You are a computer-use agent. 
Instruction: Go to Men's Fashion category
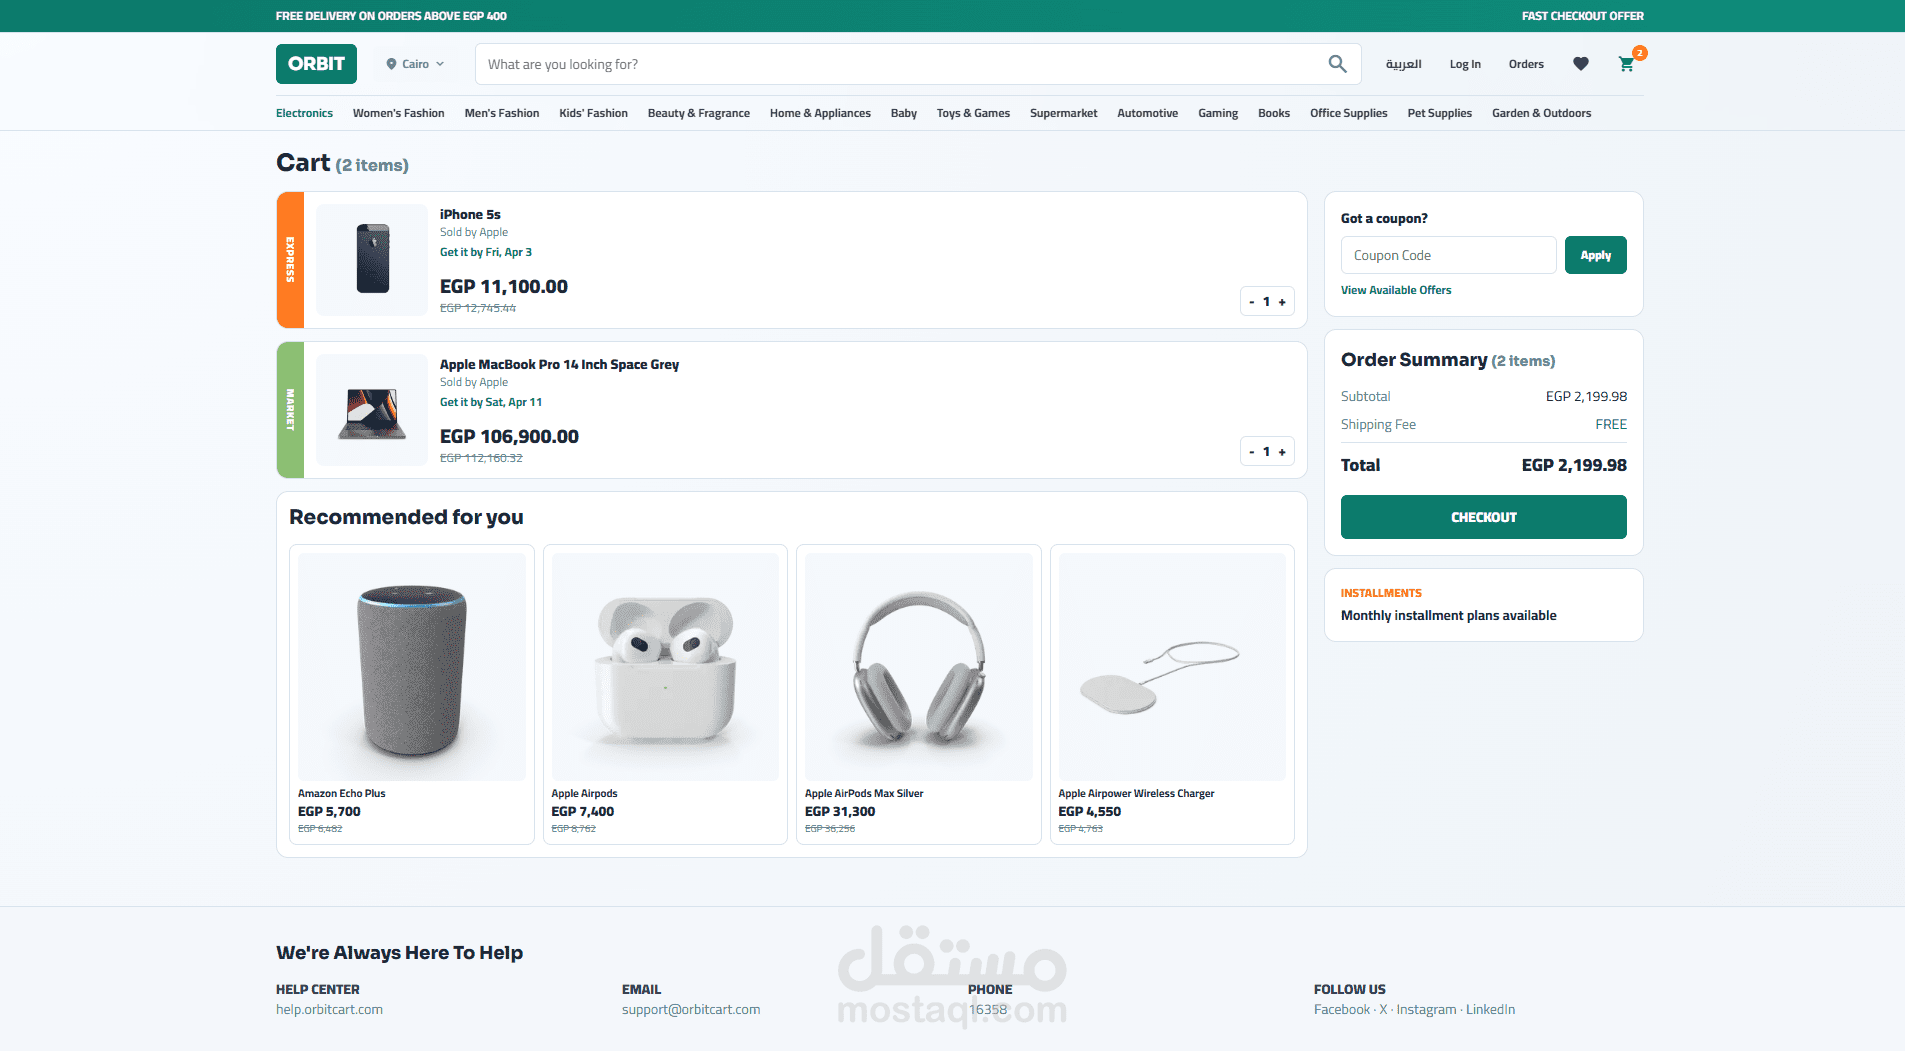(x=502, y=113)
